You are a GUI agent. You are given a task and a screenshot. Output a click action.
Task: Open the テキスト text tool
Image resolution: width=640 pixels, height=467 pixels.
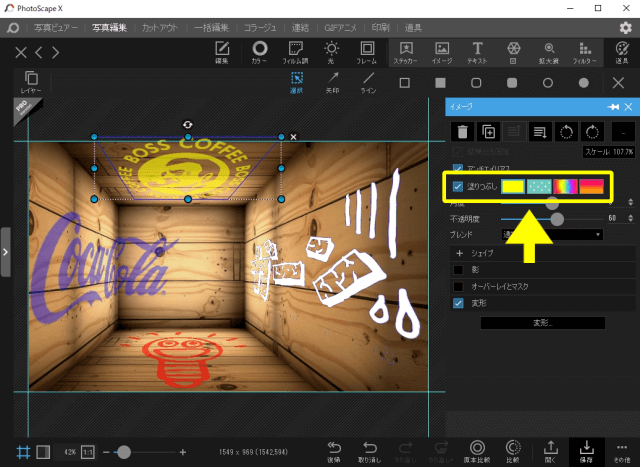(x=477, y=53)
